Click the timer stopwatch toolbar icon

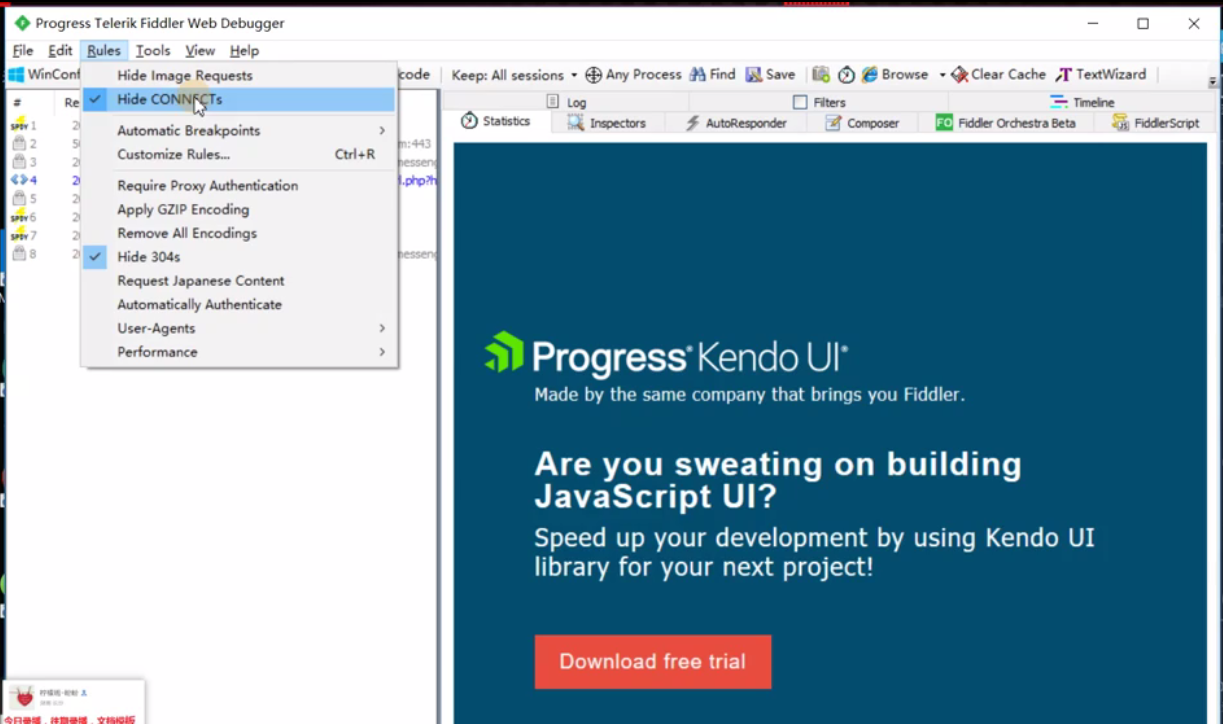847,75
